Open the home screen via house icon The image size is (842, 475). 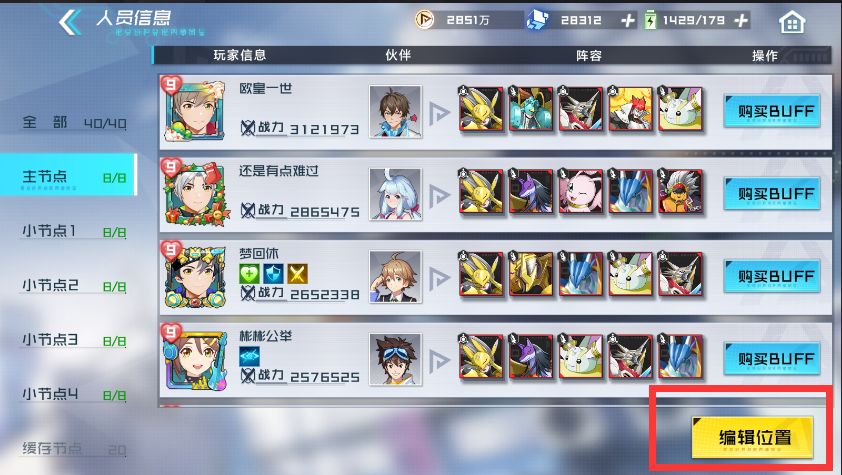(x=792, y=22)
